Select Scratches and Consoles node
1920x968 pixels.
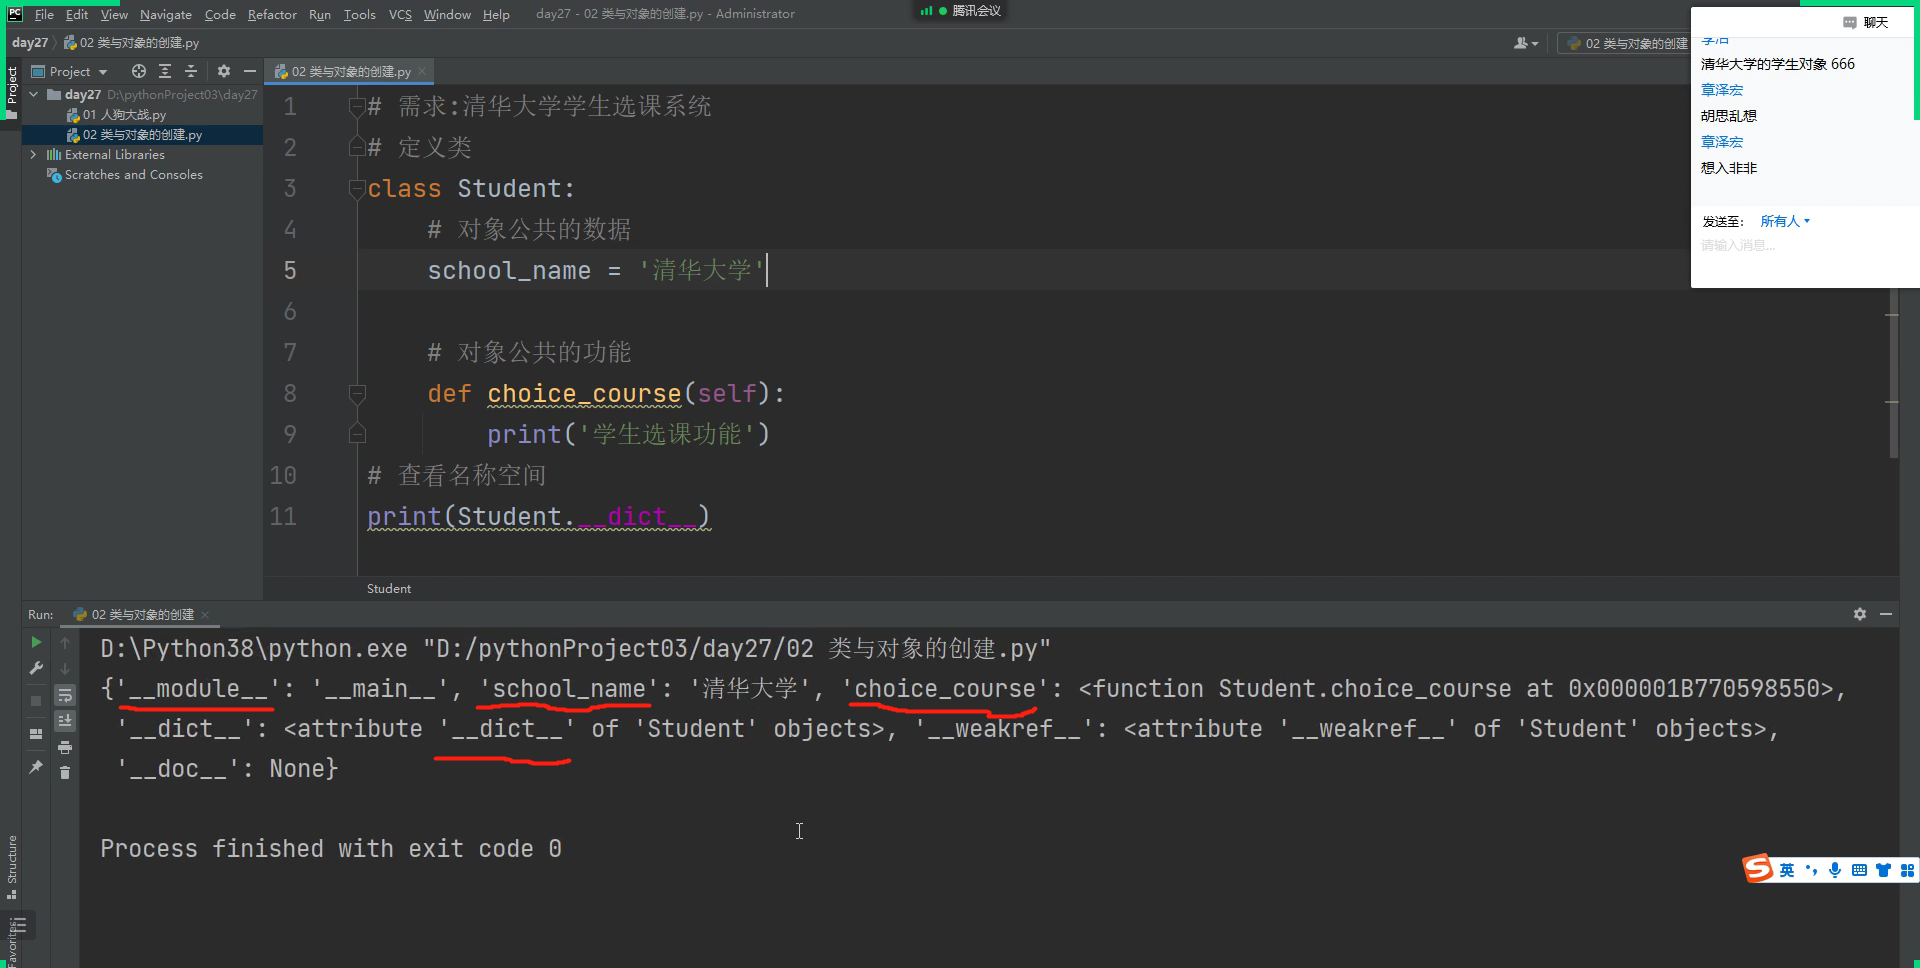pos(125,174)
